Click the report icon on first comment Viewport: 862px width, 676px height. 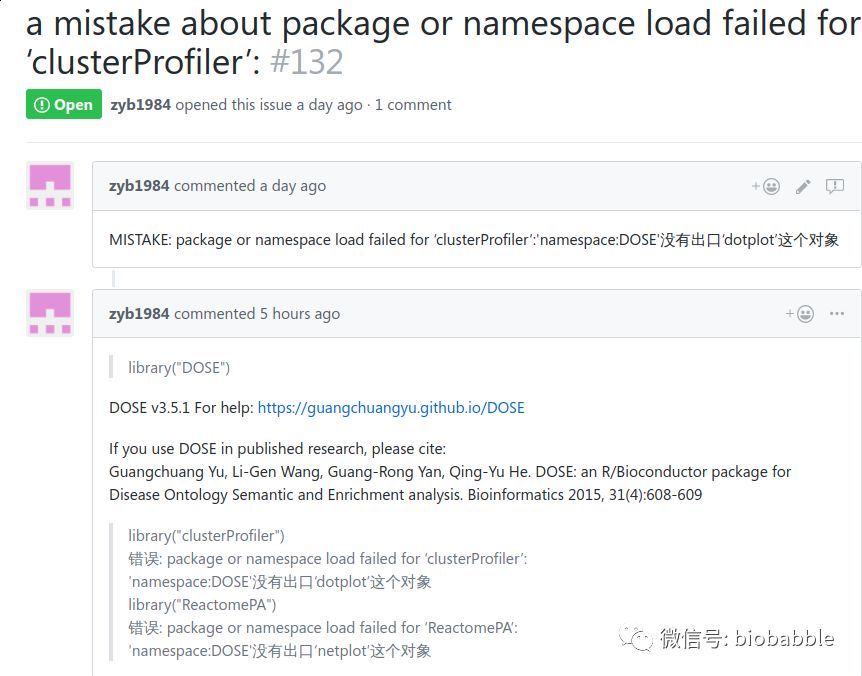click(x=835, y=186)
